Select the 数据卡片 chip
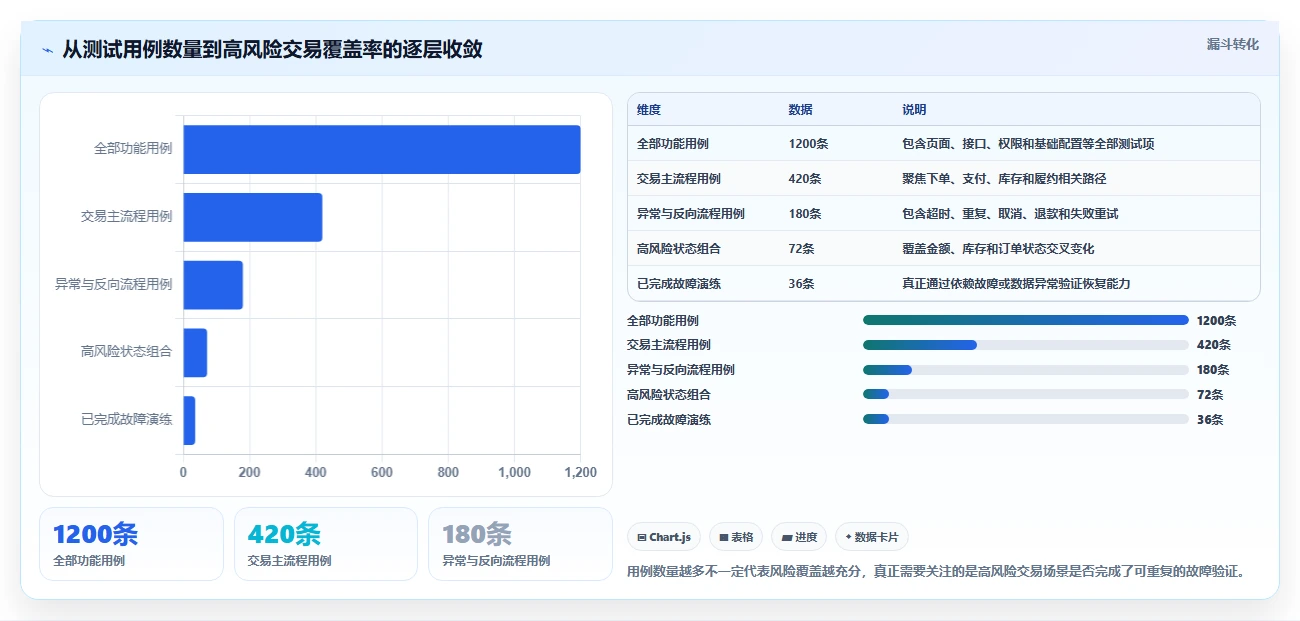This screenshot has height=621, width=1300. [x=871, y=537]
